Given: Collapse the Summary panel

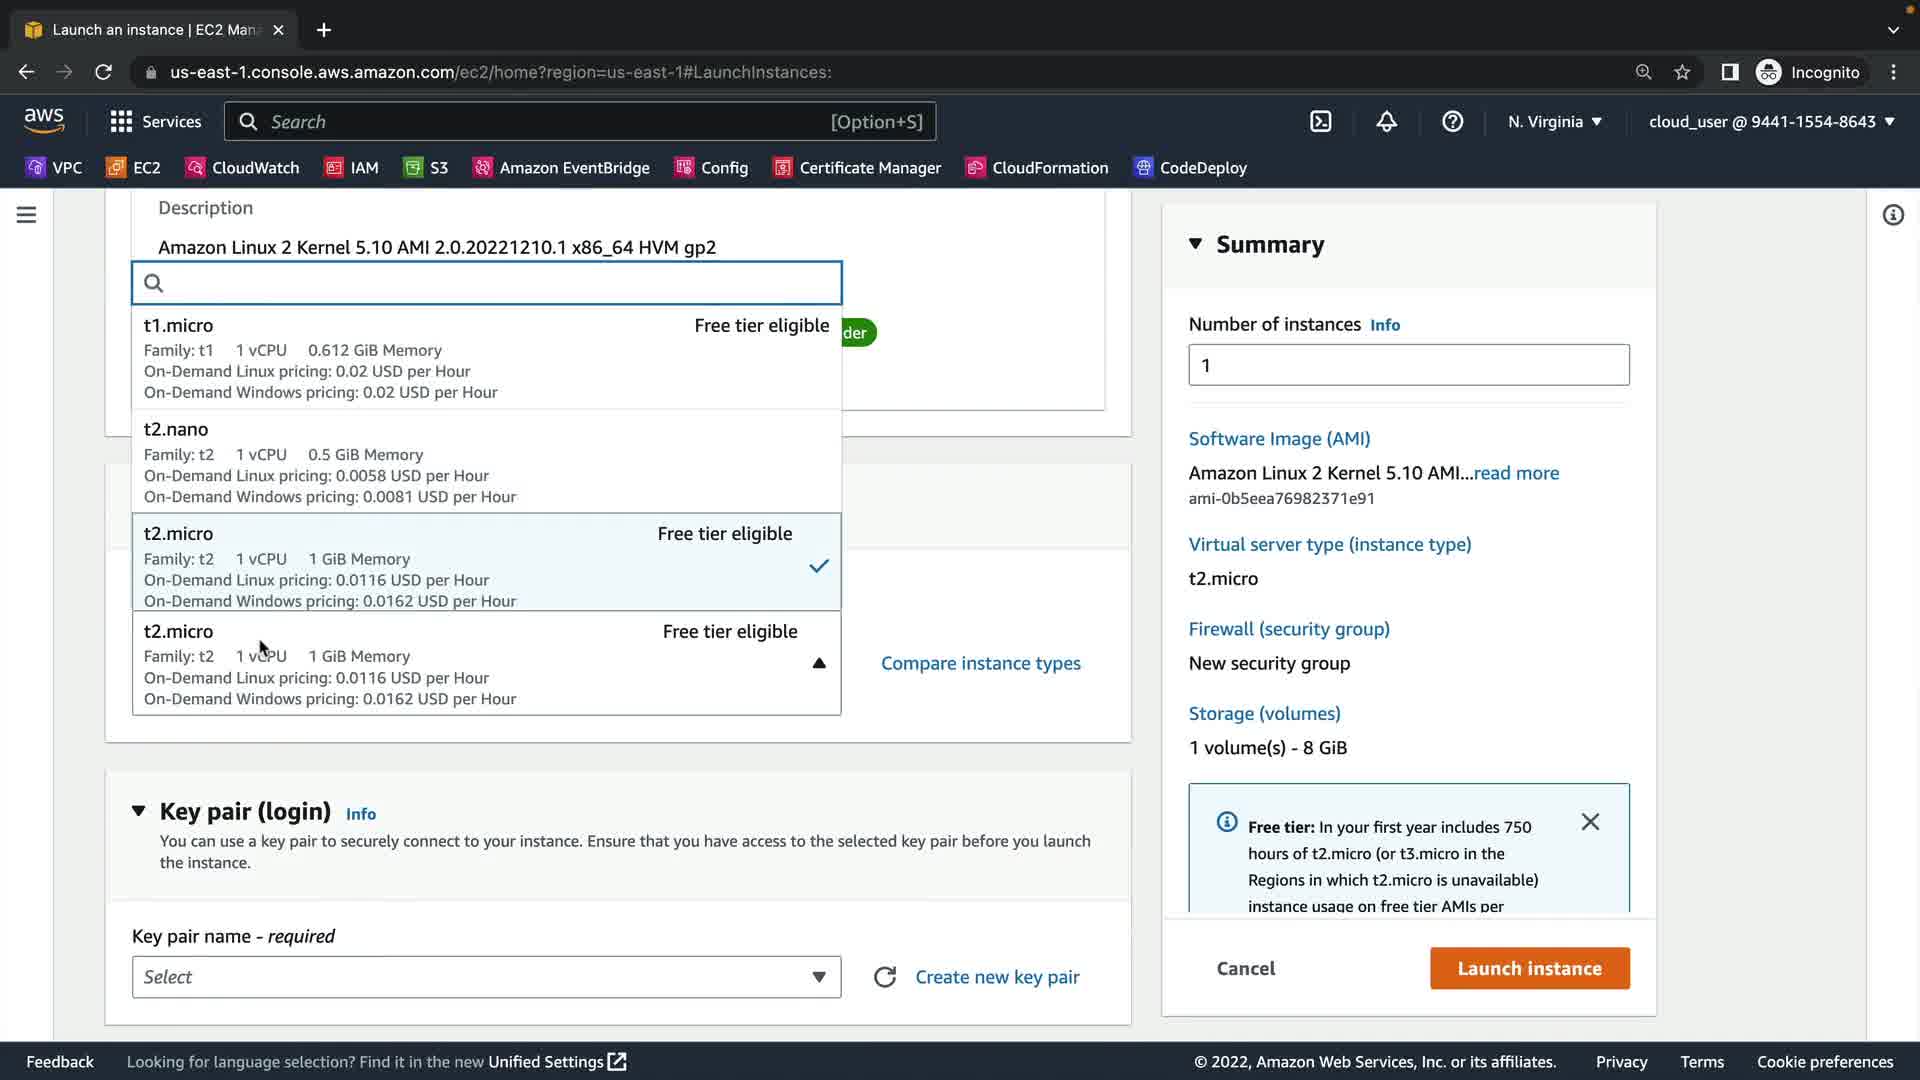Looking at the screenshot, I should [x=1195, y=244].
